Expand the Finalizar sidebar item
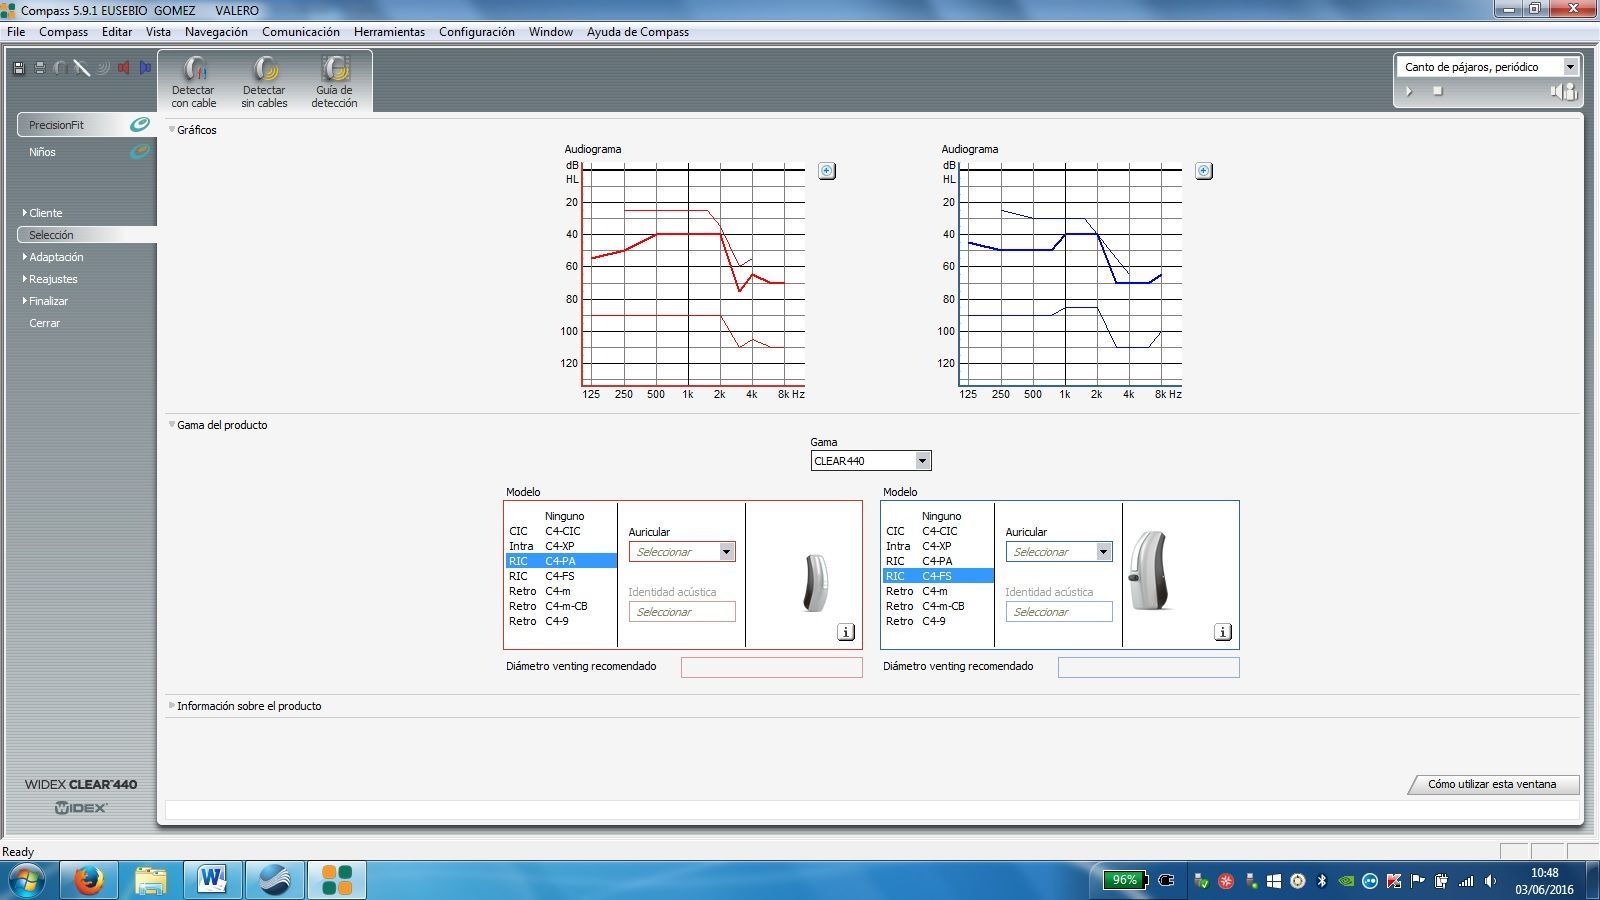The height and width of the screenshot is (900, 1600). click(25, 301)
